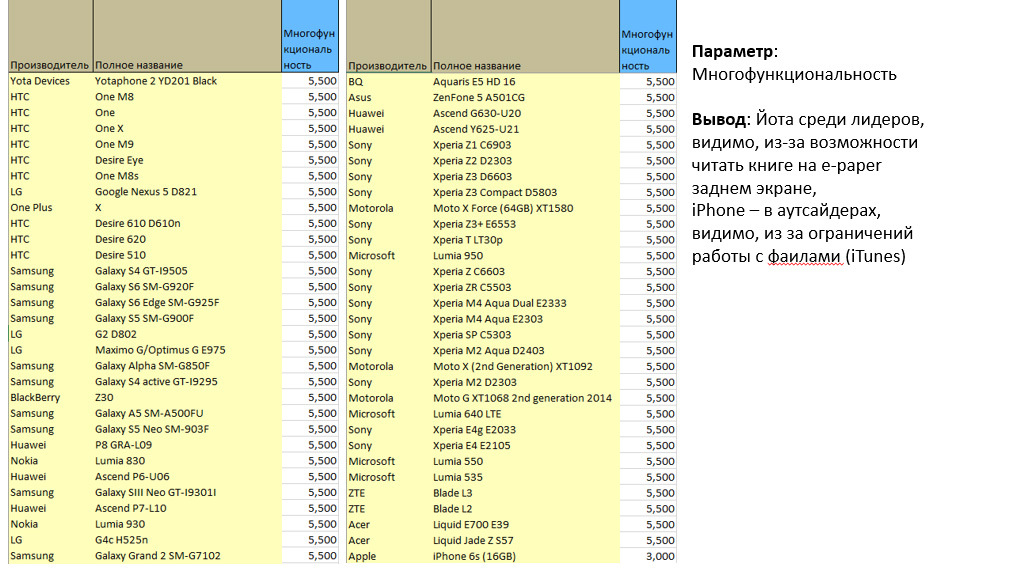Select Galaxy S6 SM-G920F cell
1013x568 pixels.
coord(187,287)
